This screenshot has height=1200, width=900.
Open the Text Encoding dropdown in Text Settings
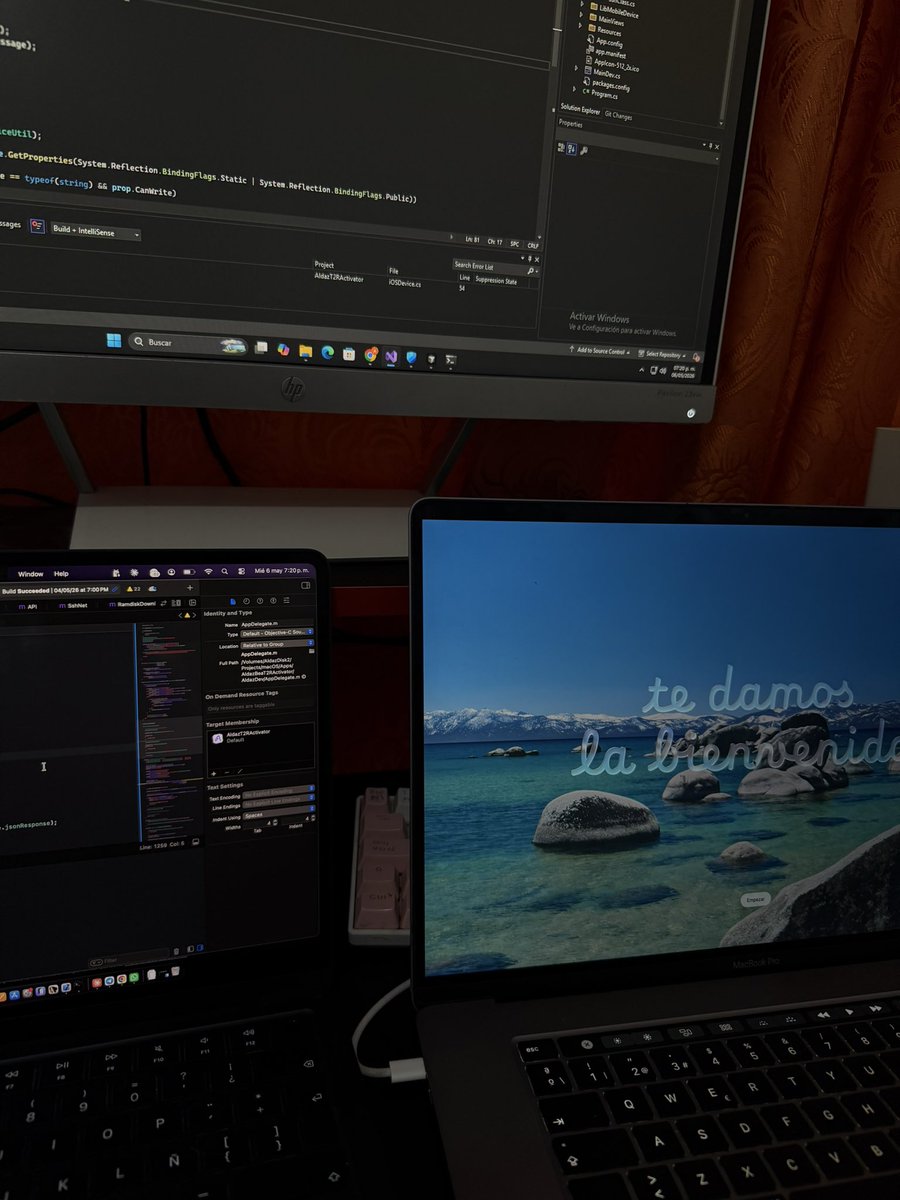[x=279, y=793]
